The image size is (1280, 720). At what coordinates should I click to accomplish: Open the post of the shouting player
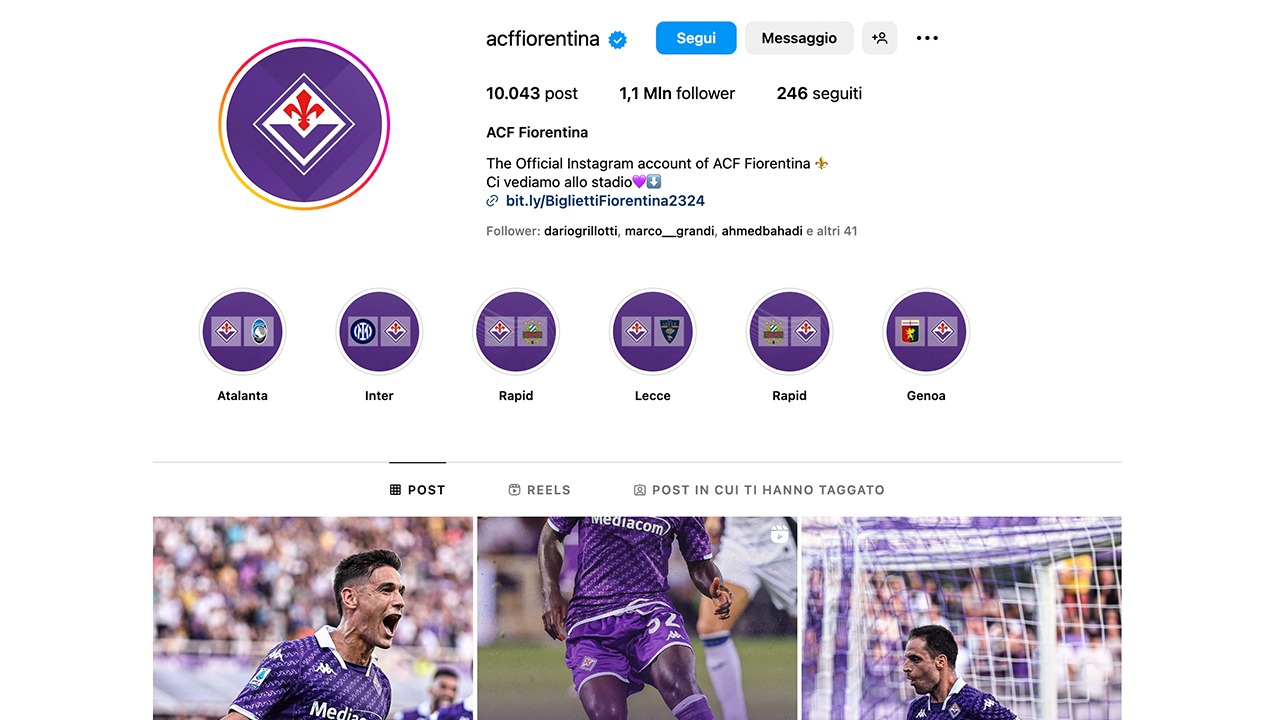[x=313, y=618]
